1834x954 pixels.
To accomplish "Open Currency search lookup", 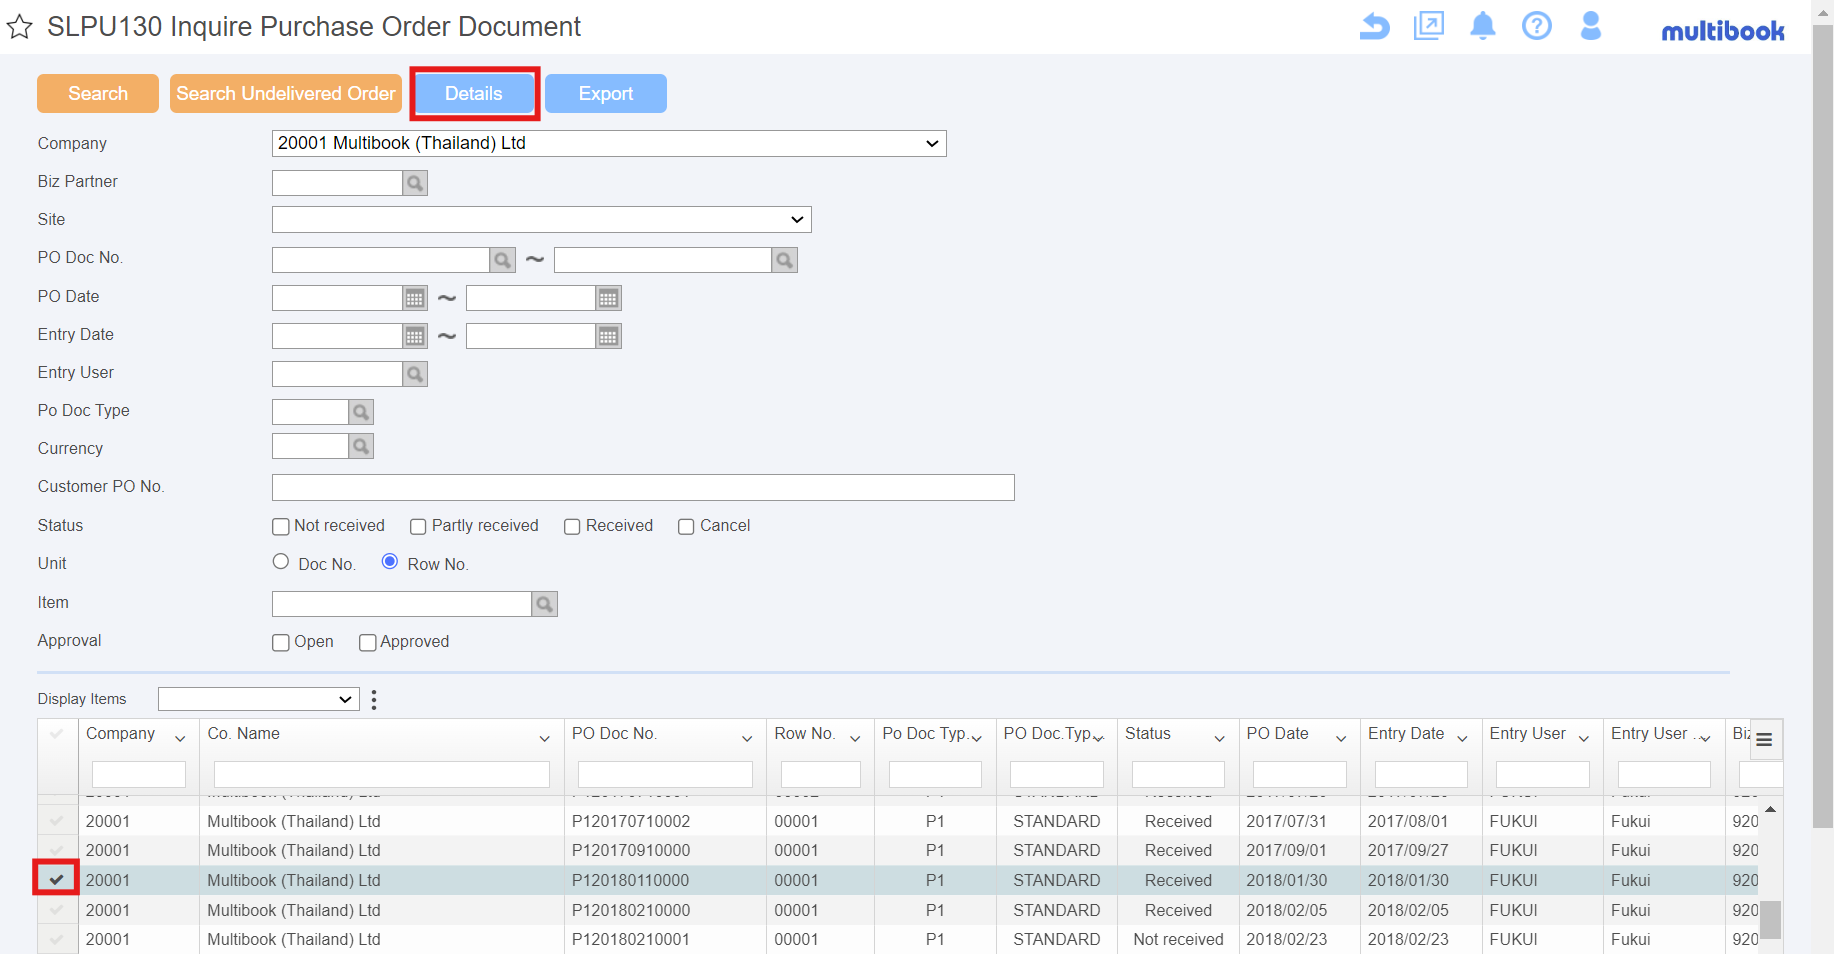I will point(361,446).
